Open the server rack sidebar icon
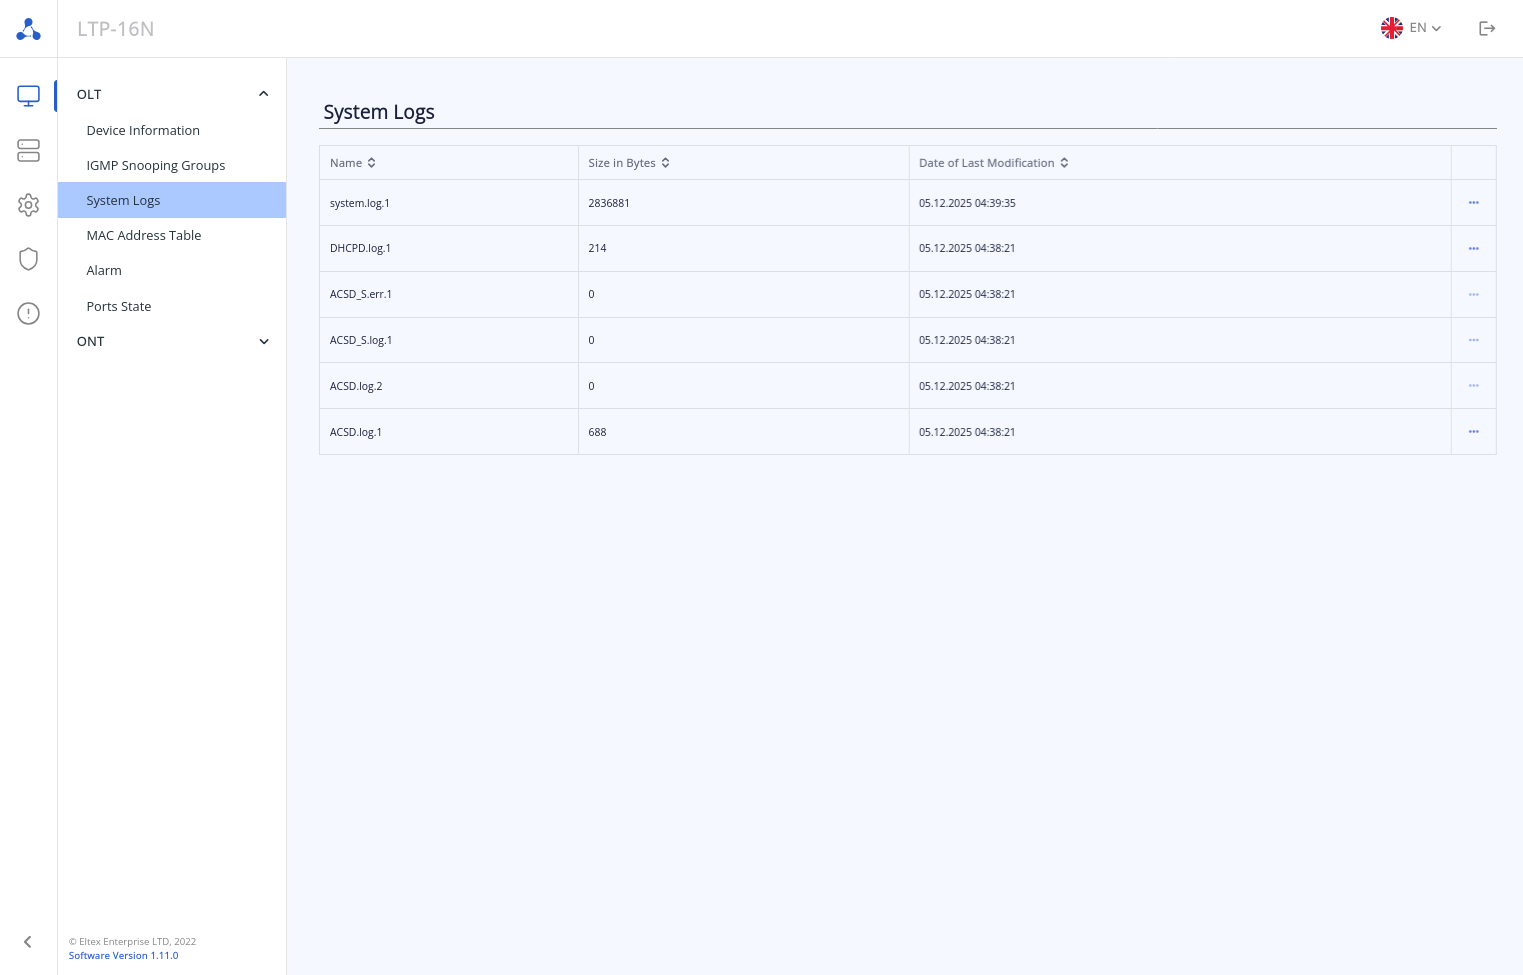The height and width of the screenshot is (975, 1523). (x=28, y=150)
